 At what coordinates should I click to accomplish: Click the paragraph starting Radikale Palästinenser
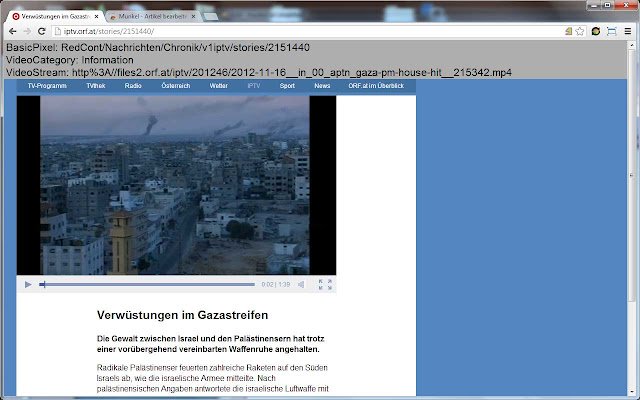pyautogui.click(x=213, y=378)
